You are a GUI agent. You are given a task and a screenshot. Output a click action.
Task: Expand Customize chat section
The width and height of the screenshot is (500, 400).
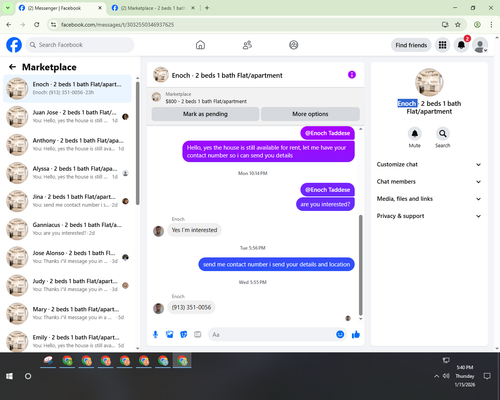[x=429, y=164]
